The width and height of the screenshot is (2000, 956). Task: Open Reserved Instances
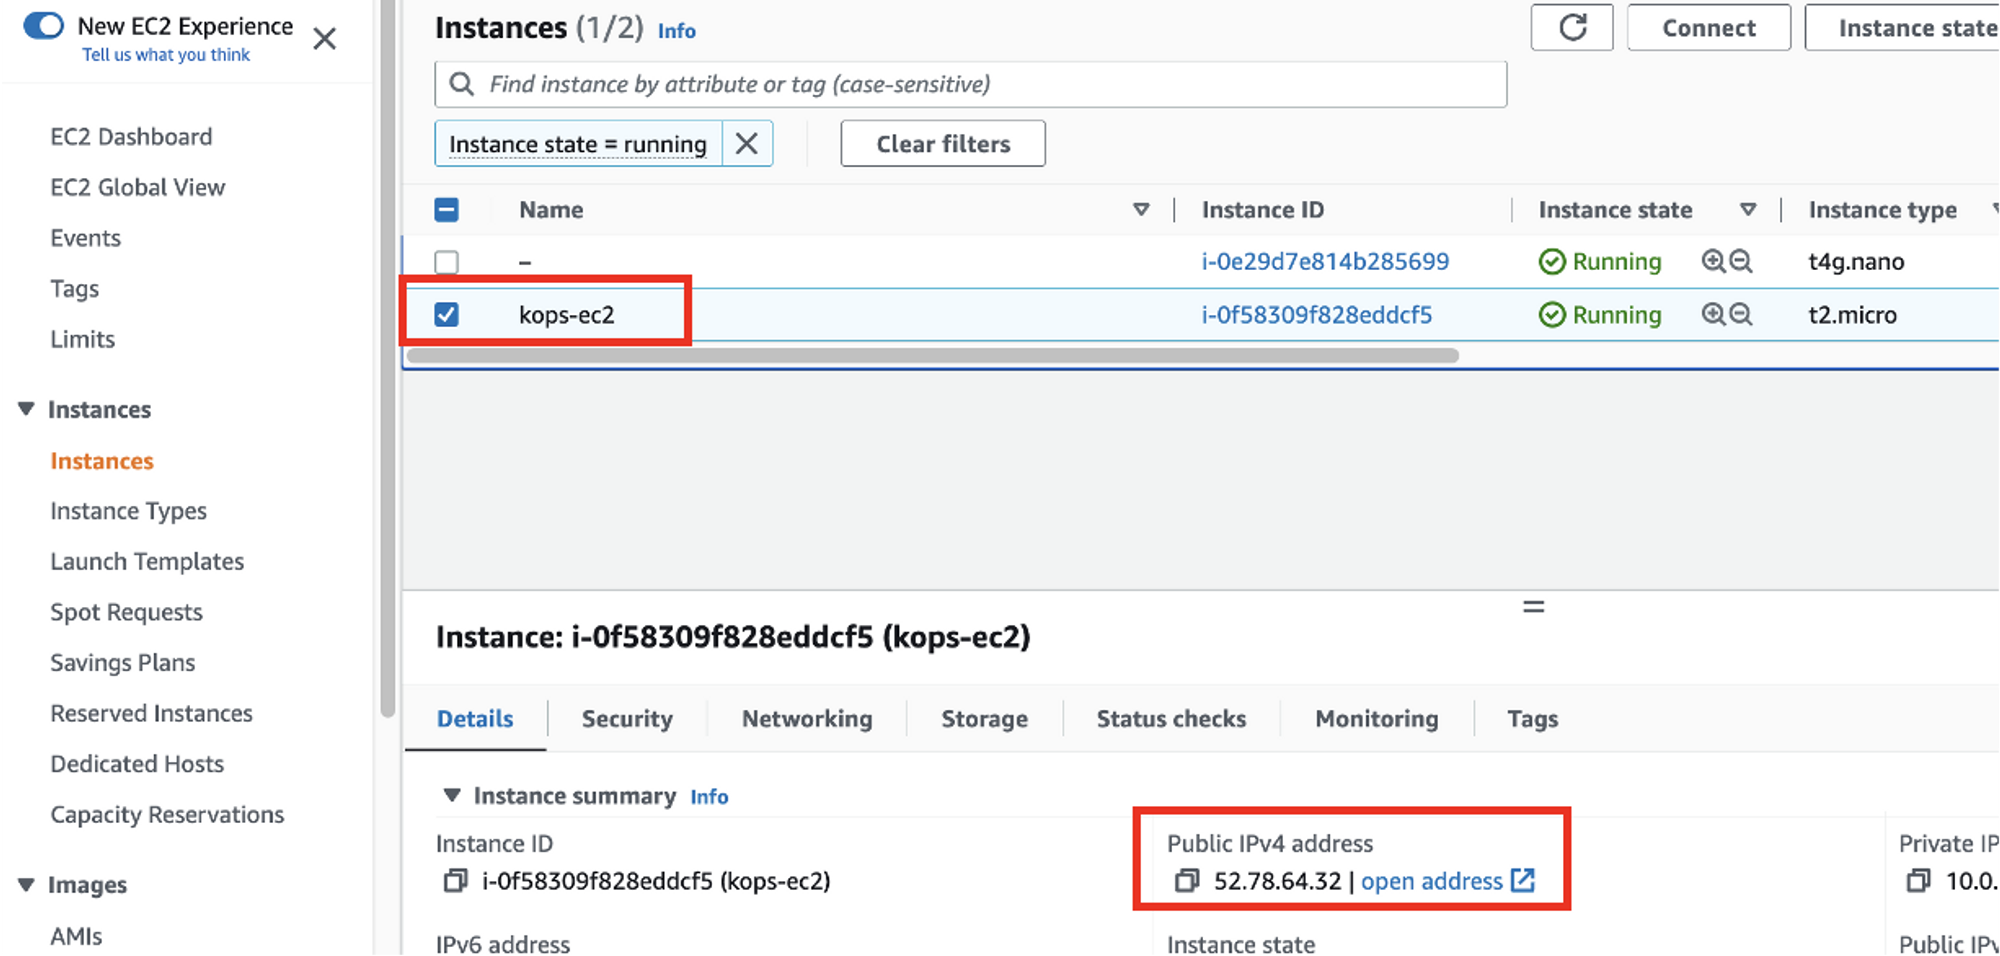pos(151,713)
